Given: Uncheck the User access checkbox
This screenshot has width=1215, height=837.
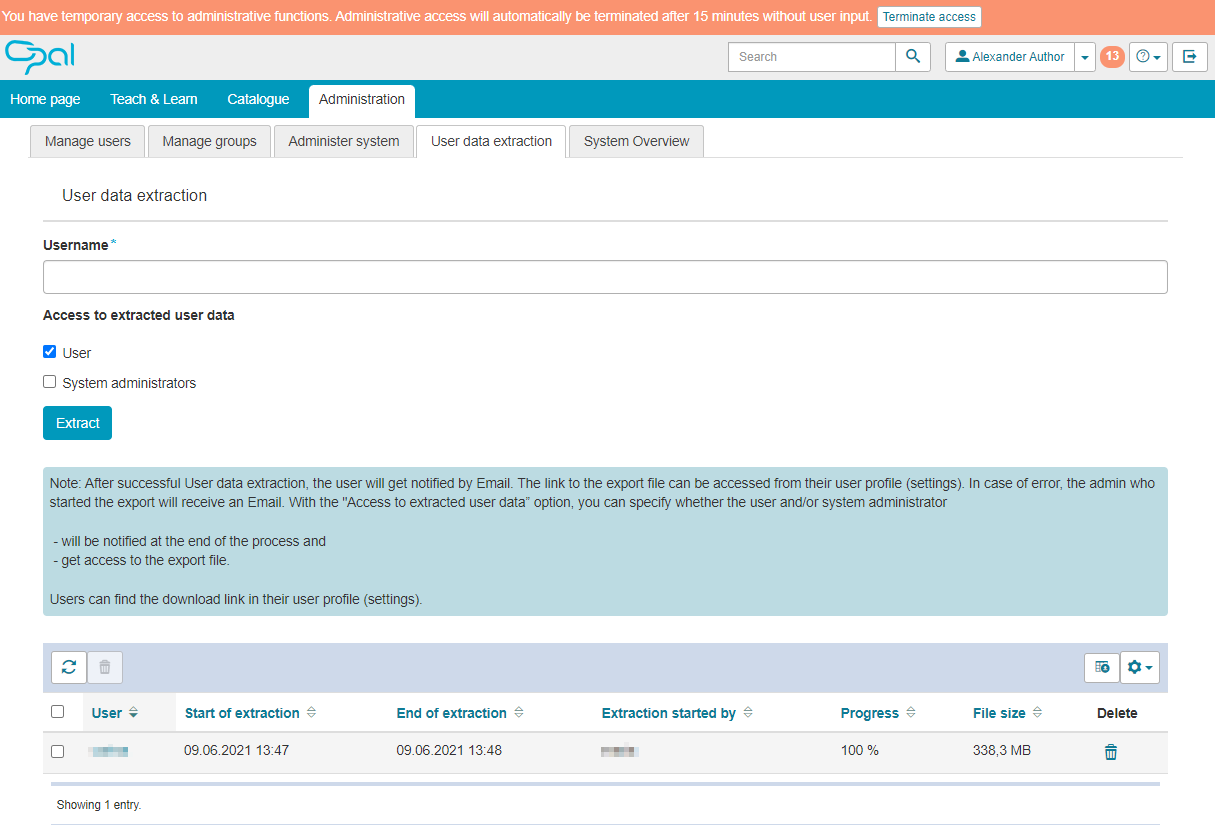Looking at the screenshot, I should tap(50, 352).
